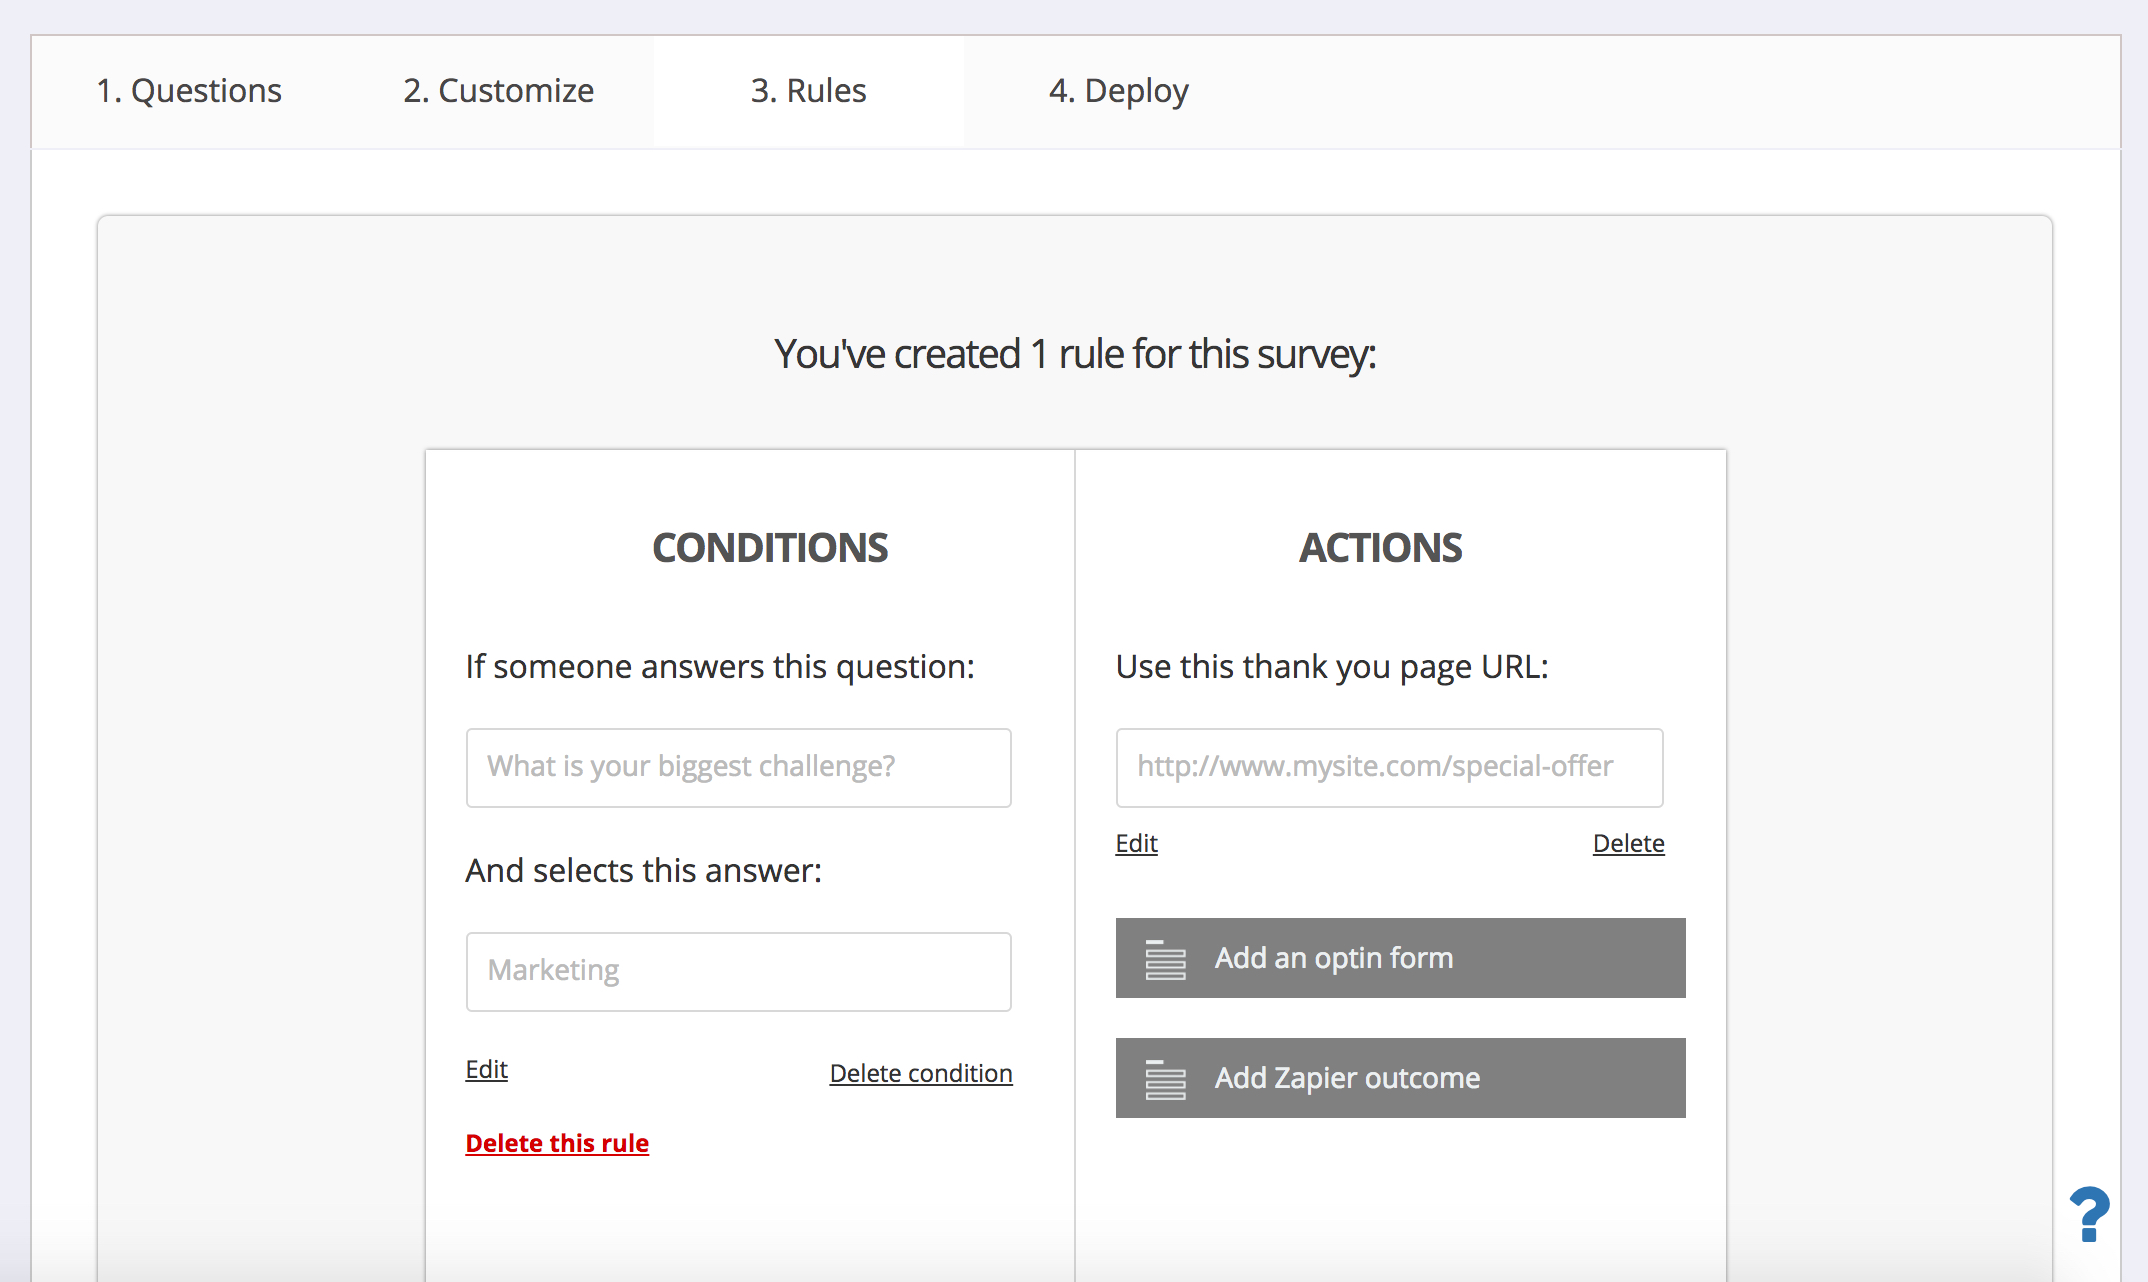Click the list icon beside Add Zapier outcome
Viewport: 2148px width, 1282px height.
1165,1079
